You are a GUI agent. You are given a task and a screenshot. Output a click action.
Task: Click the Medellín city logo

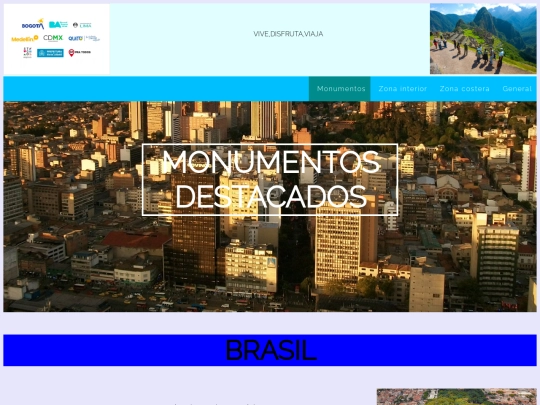coord(25,39)
